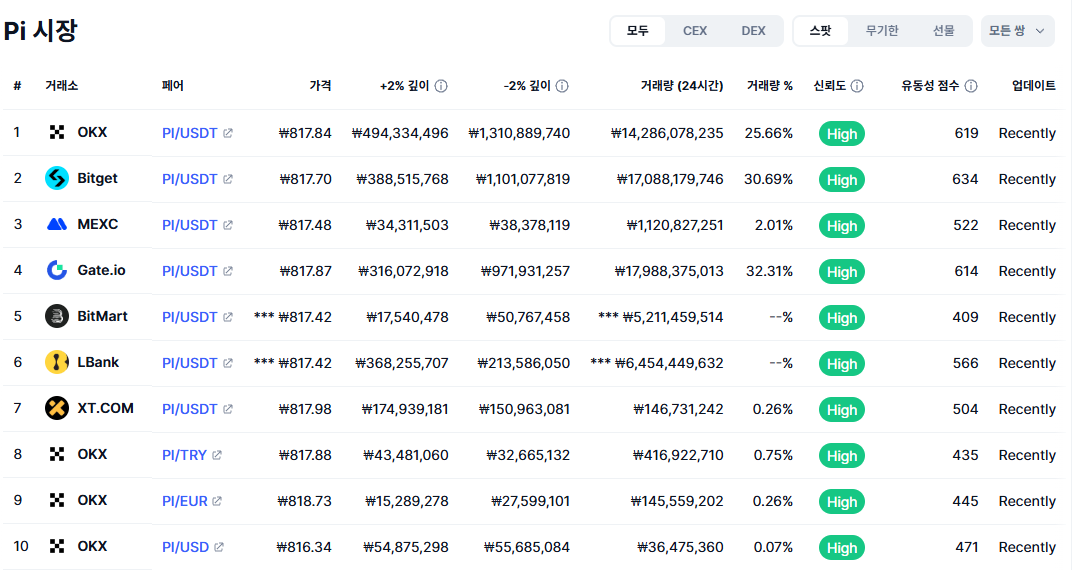
Task: Open the Bitget PI/USDT pair link
Action: [189, 179]
